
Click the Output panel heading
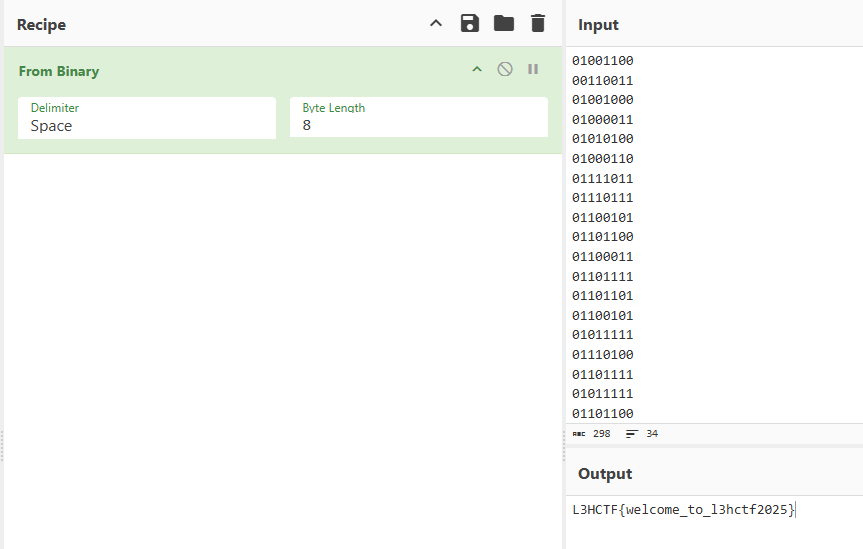pyautogui.click(x=605, y=474)
